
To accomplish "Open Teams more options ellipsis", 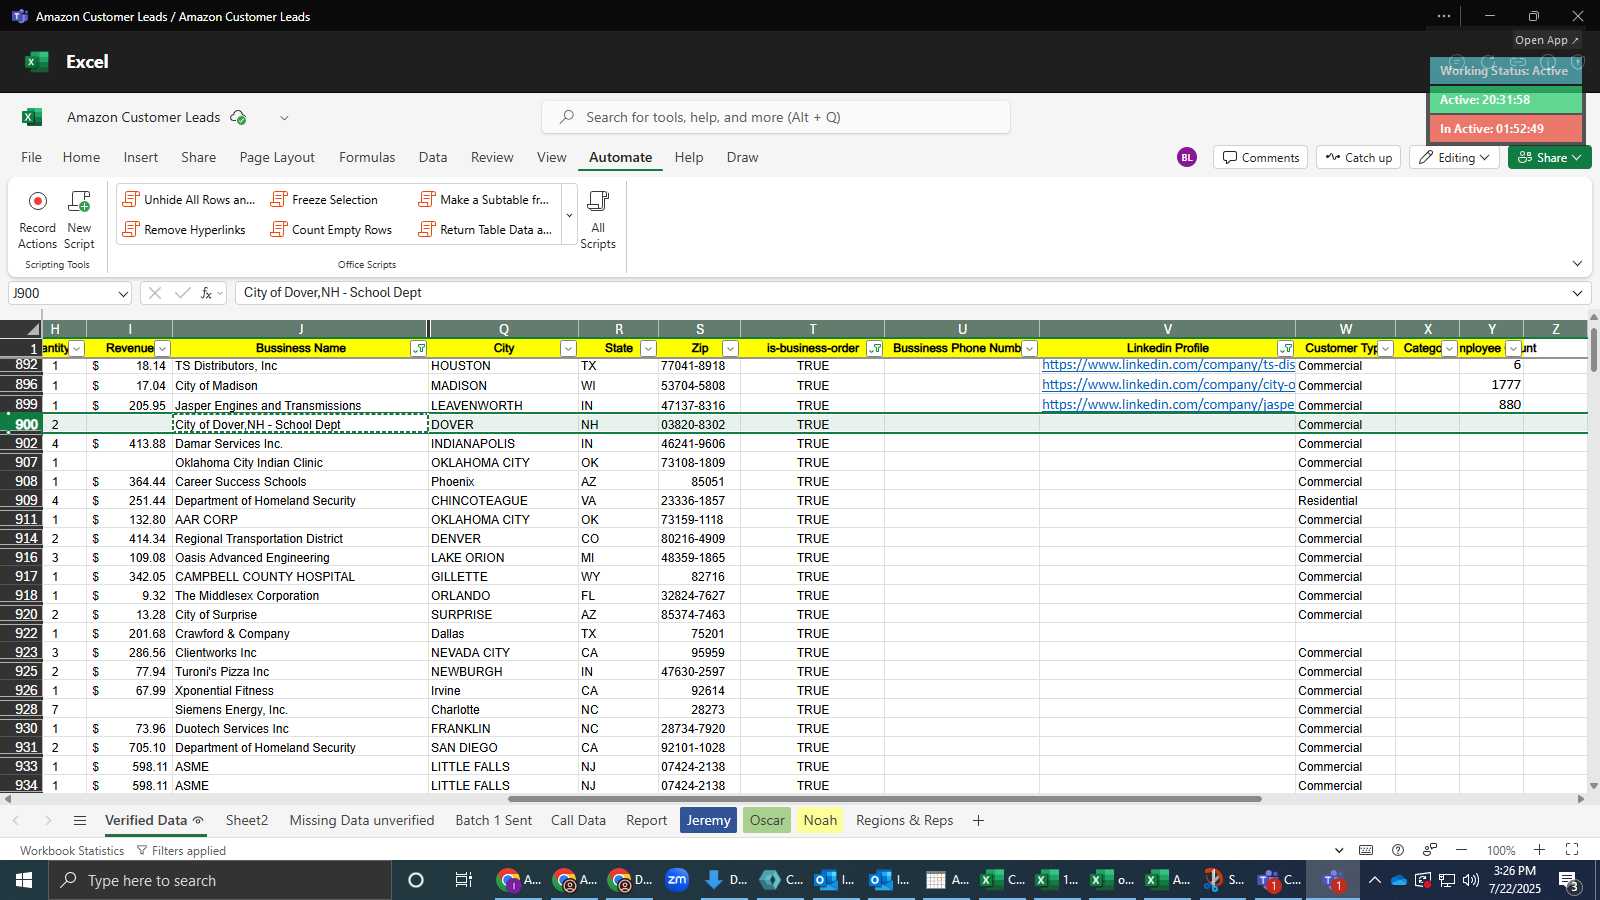I will pos(1443,16).
